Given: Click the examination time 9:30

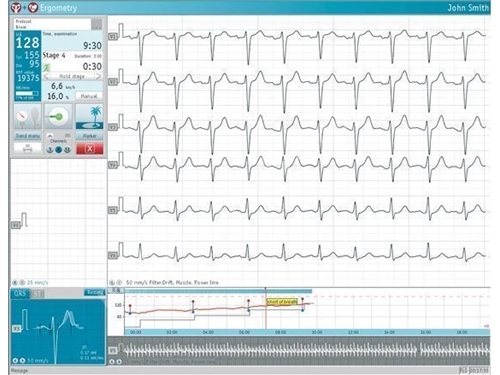Looking at the screenshot, I should 92,45.
